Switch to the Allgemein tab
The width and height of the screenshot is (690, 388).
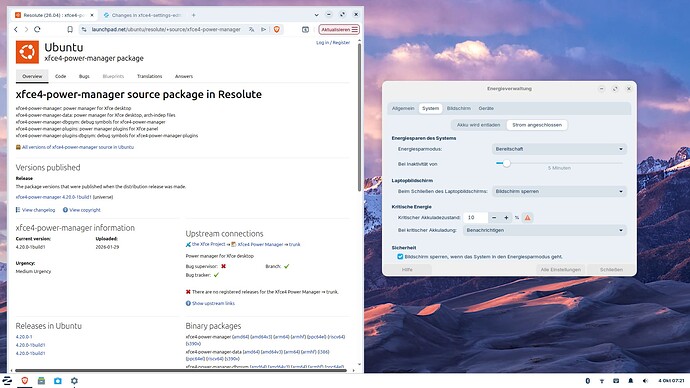[x=403, y=108]
